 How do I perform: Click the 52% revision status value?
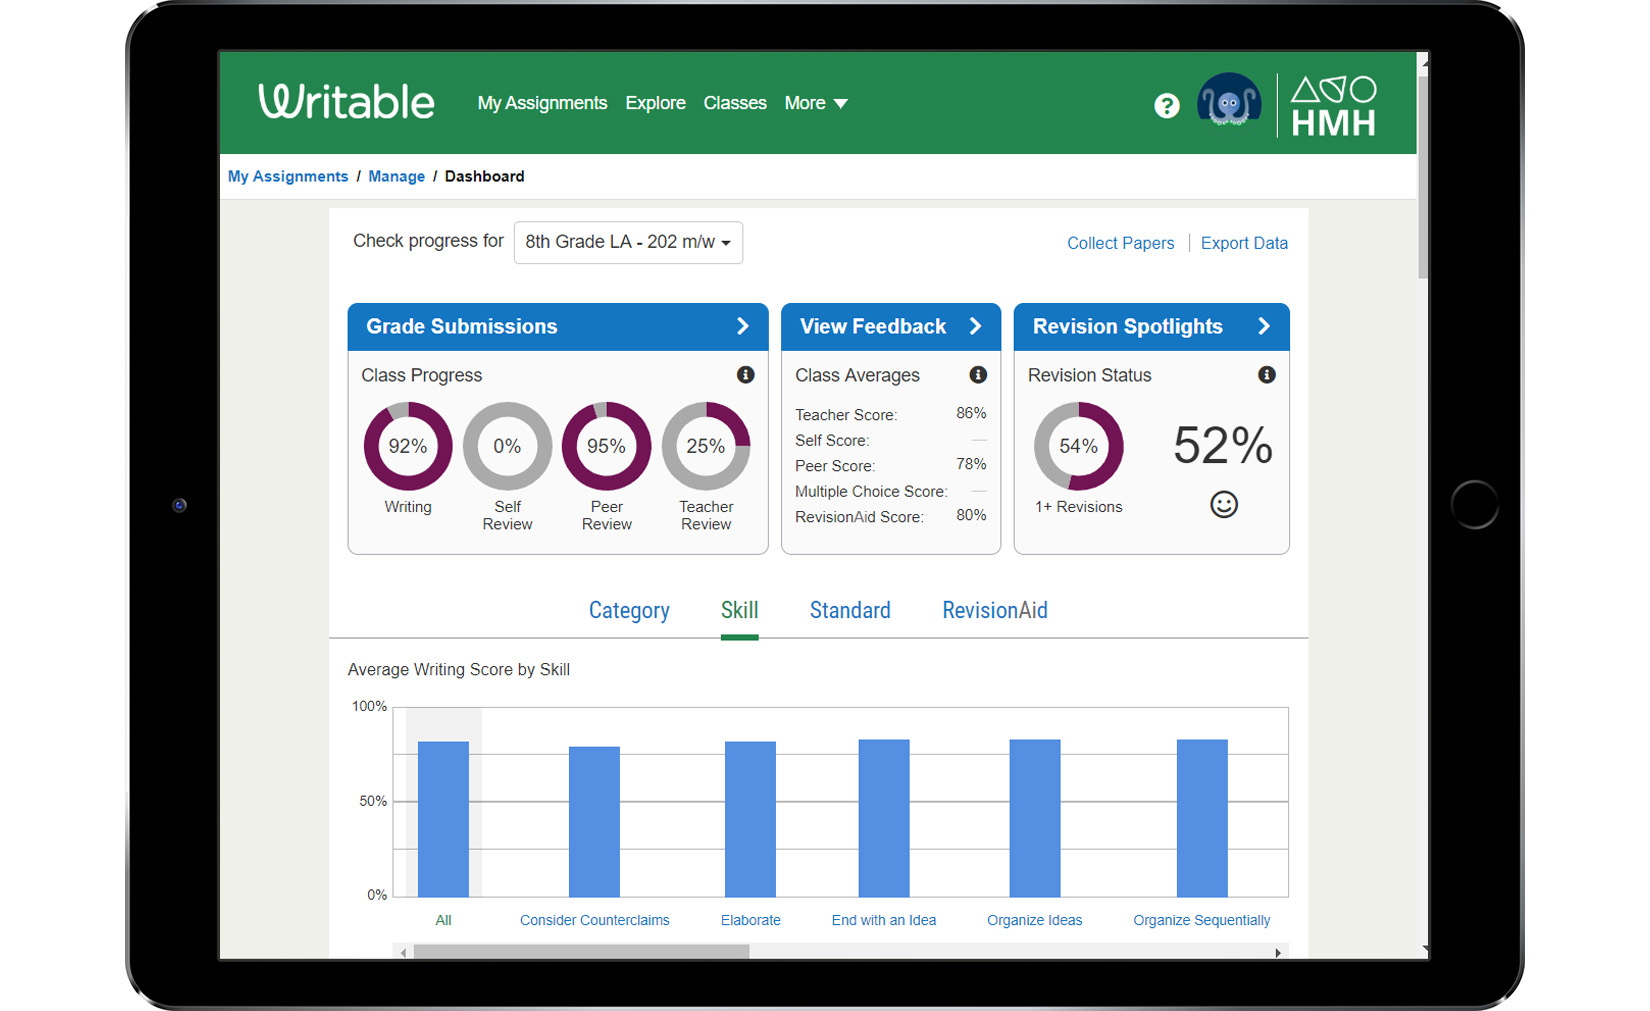(x=1223, y=445)
